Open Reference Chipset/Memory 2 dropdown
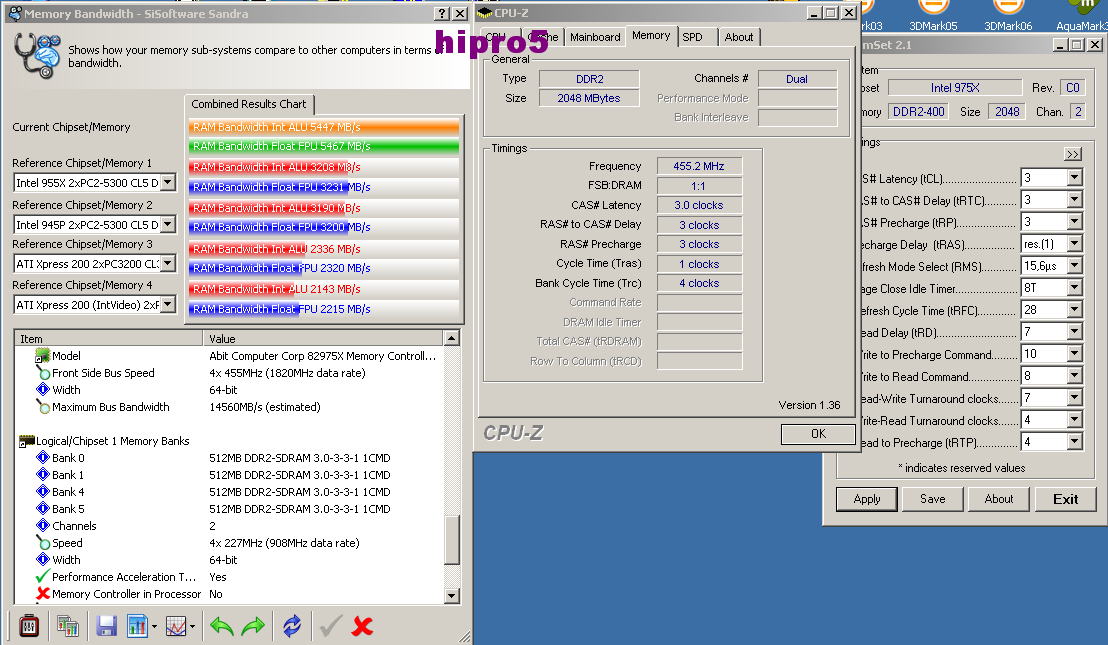 click(x=167, y=224)
